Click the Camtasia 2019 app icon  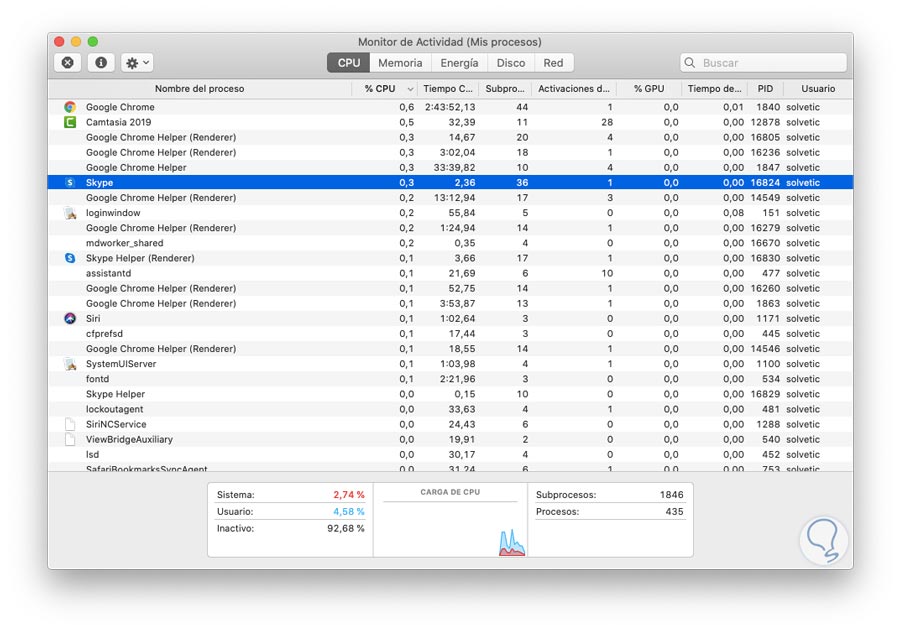[70, 122]
